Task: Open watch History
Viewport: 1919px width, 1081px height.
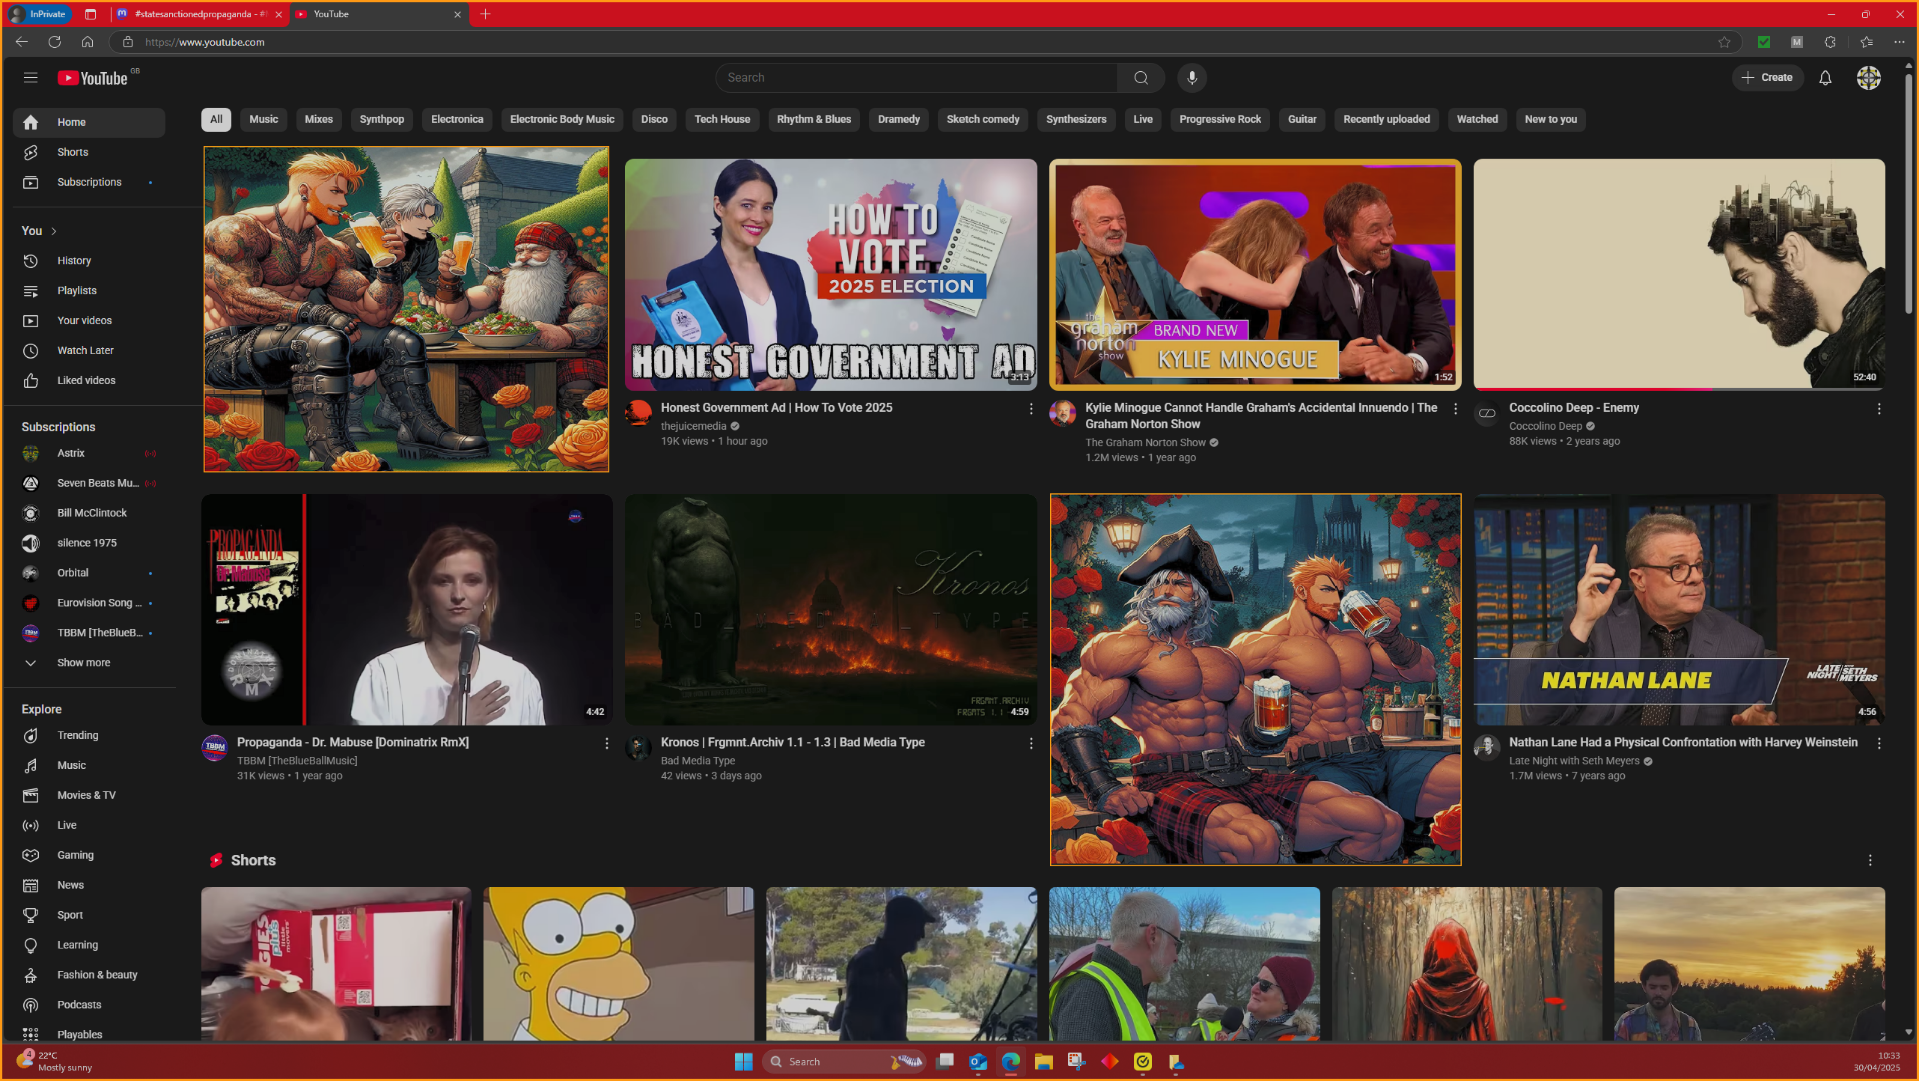Action: point(90,261)
